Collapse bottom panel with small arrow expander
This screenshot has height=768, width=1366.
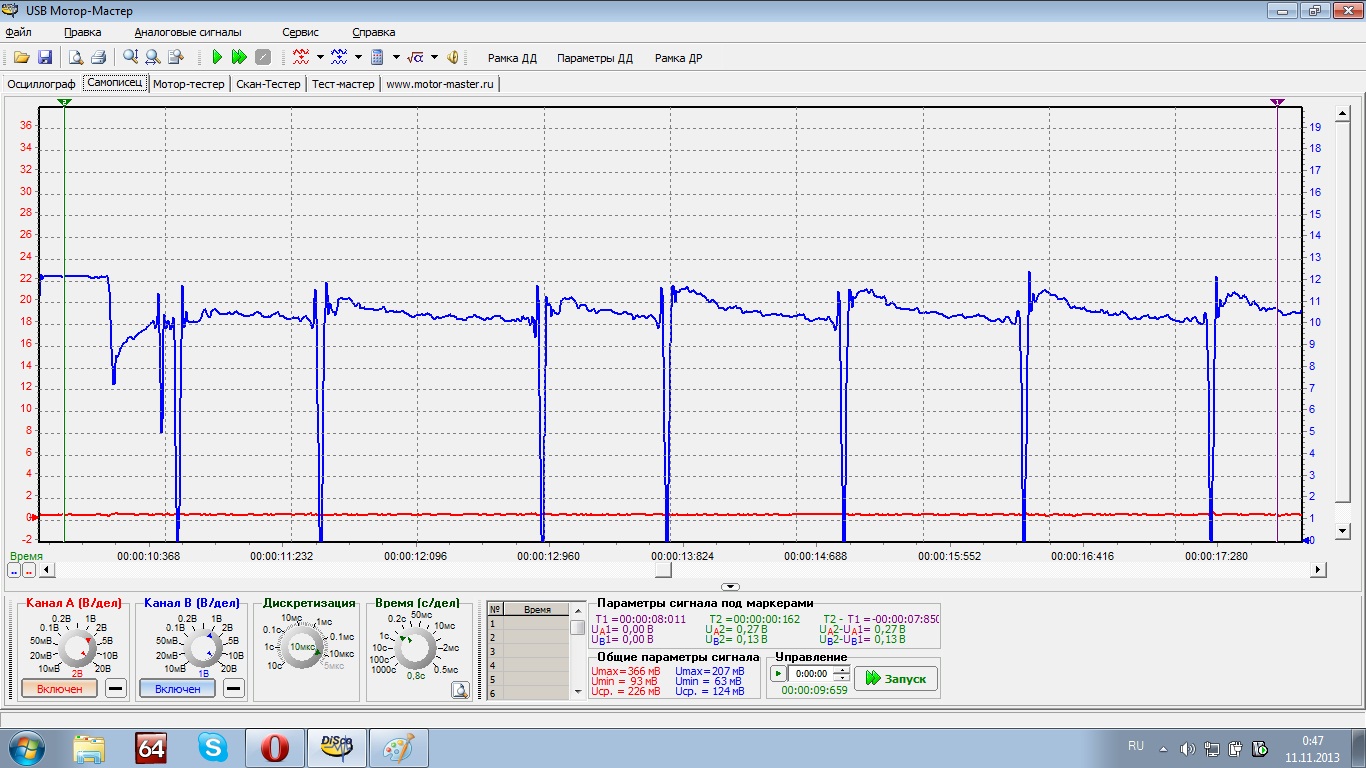[730, 587]
